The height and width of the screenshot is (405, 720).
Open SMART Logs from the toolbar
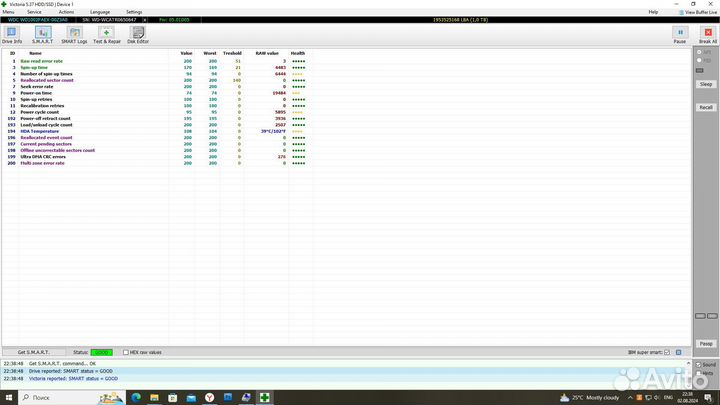[x=74, y=35]
